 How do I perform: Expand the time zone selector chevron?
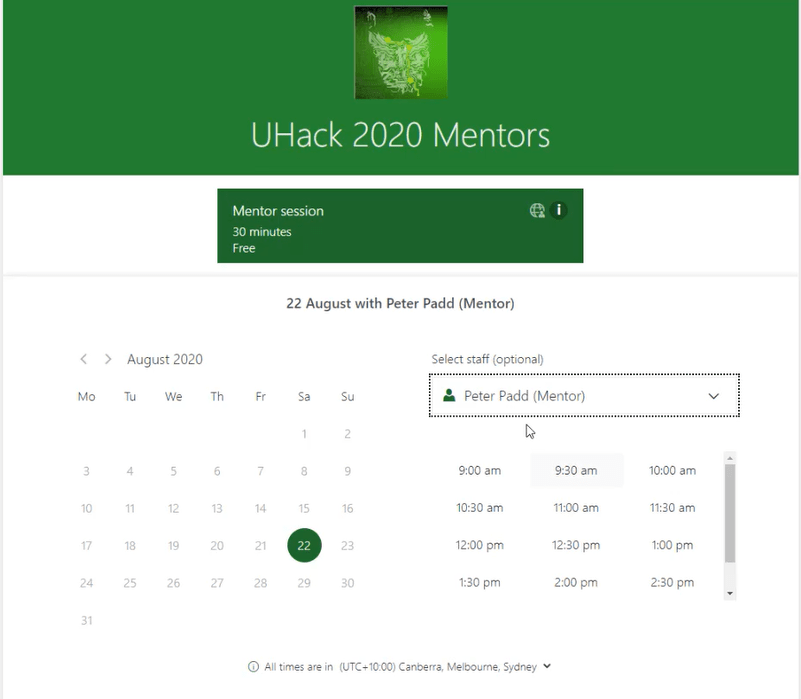pos(547,667)
